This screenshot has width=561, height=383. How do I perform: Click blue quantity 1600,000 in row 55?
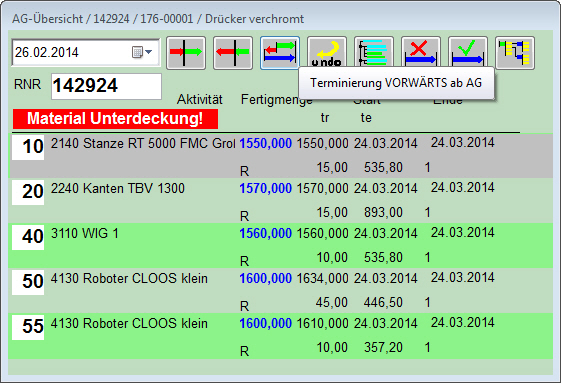[x=265, y=324]
